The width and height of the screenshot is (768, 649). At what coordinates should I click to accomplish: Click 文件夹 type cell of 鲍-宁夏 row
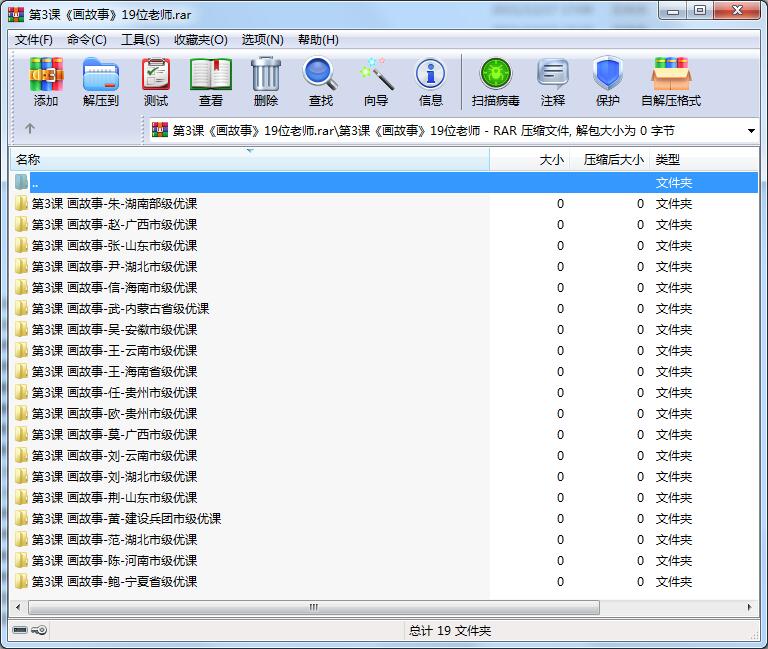click(674, 582)
